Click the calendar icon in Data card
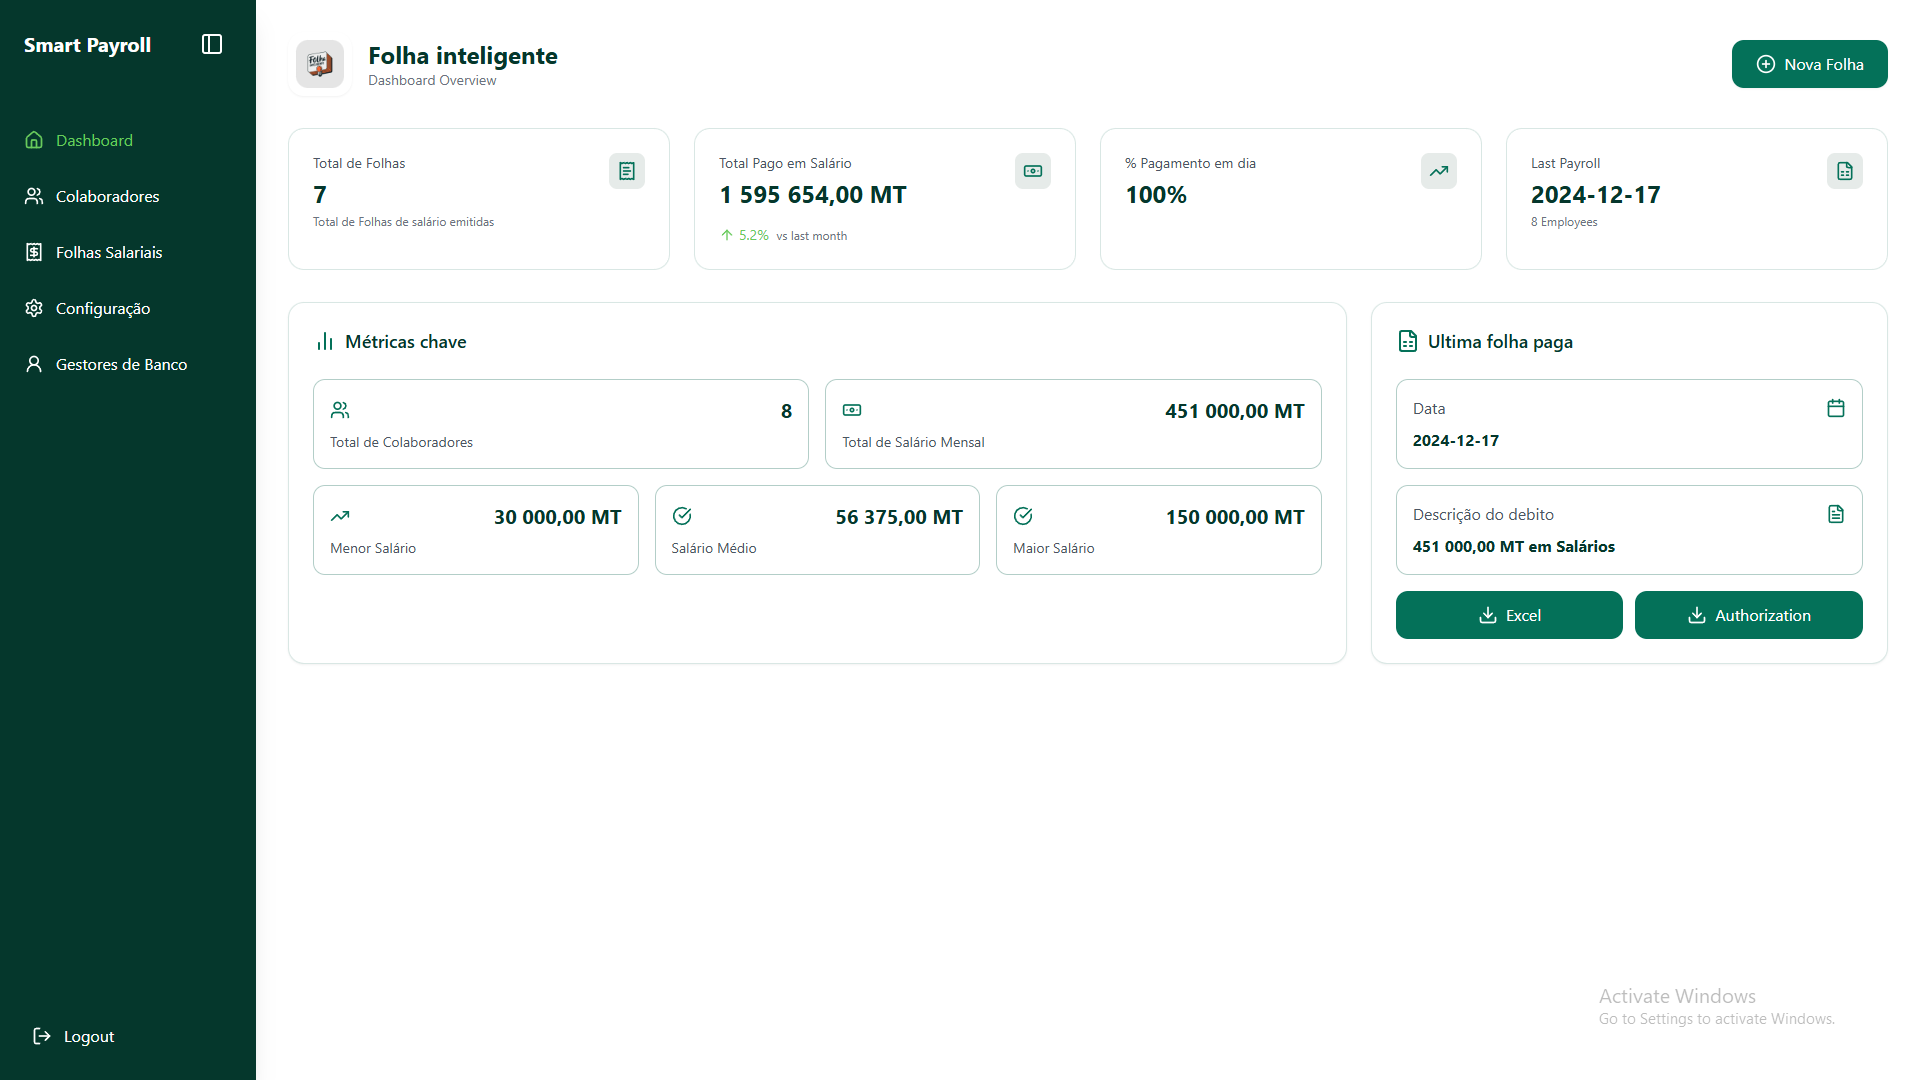The width and height of the screenshot is (1920, 1080). (1836, 408)
